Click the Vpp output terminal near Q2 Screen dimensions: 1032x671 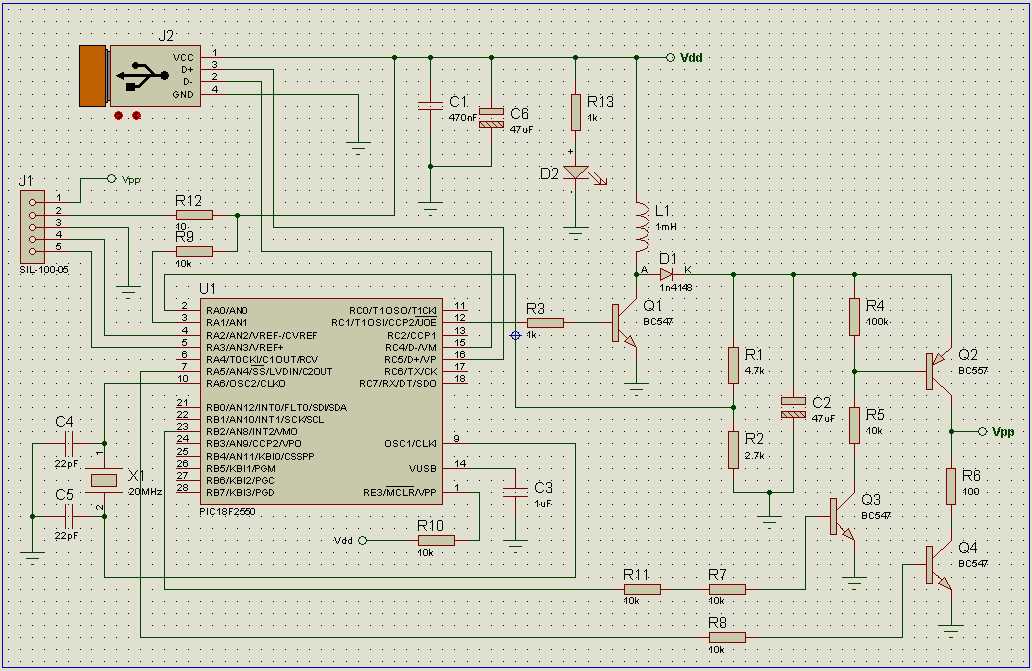(x=982, y=432)
